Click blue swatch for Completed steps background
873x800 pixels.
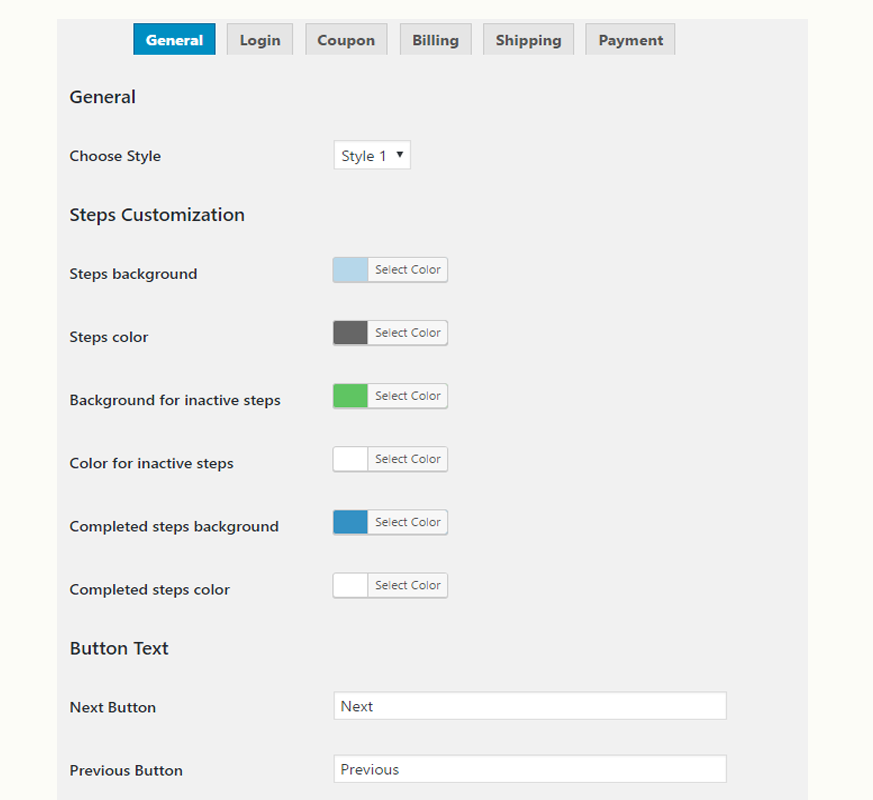(350, 522)
